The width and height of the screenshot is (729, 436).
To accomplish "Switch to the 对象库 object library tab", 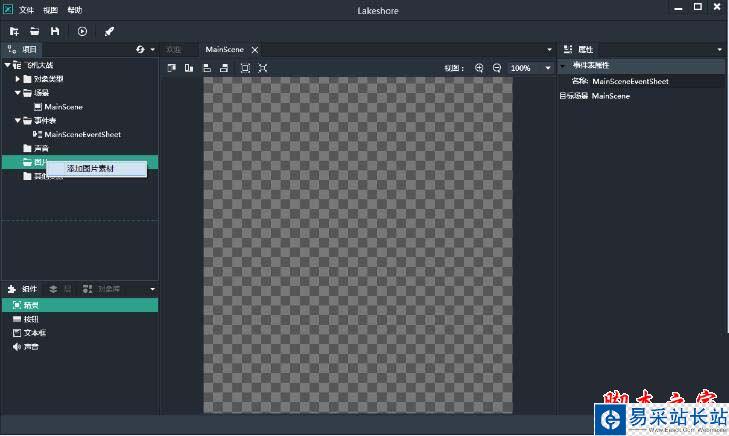I will 101,289.
